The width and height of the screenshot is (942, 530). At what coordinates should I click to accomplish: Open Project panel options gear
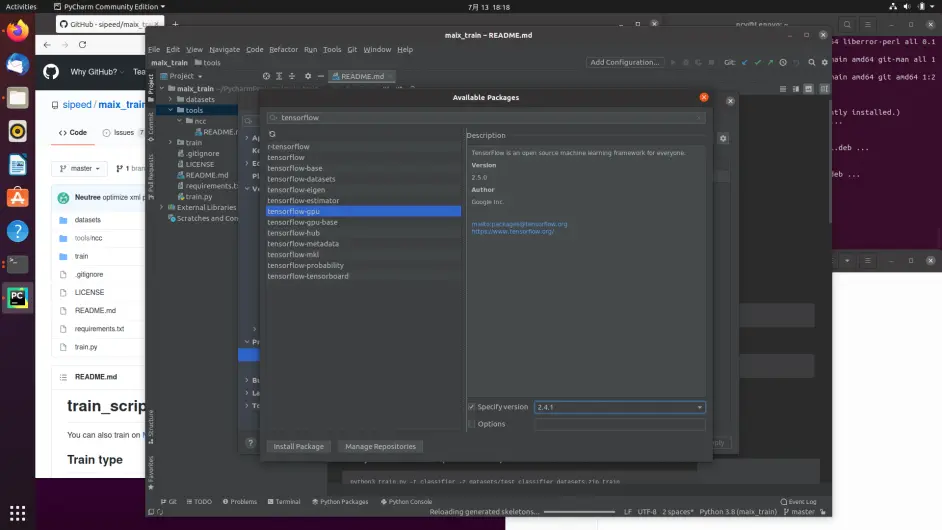[x=308, y=76]
